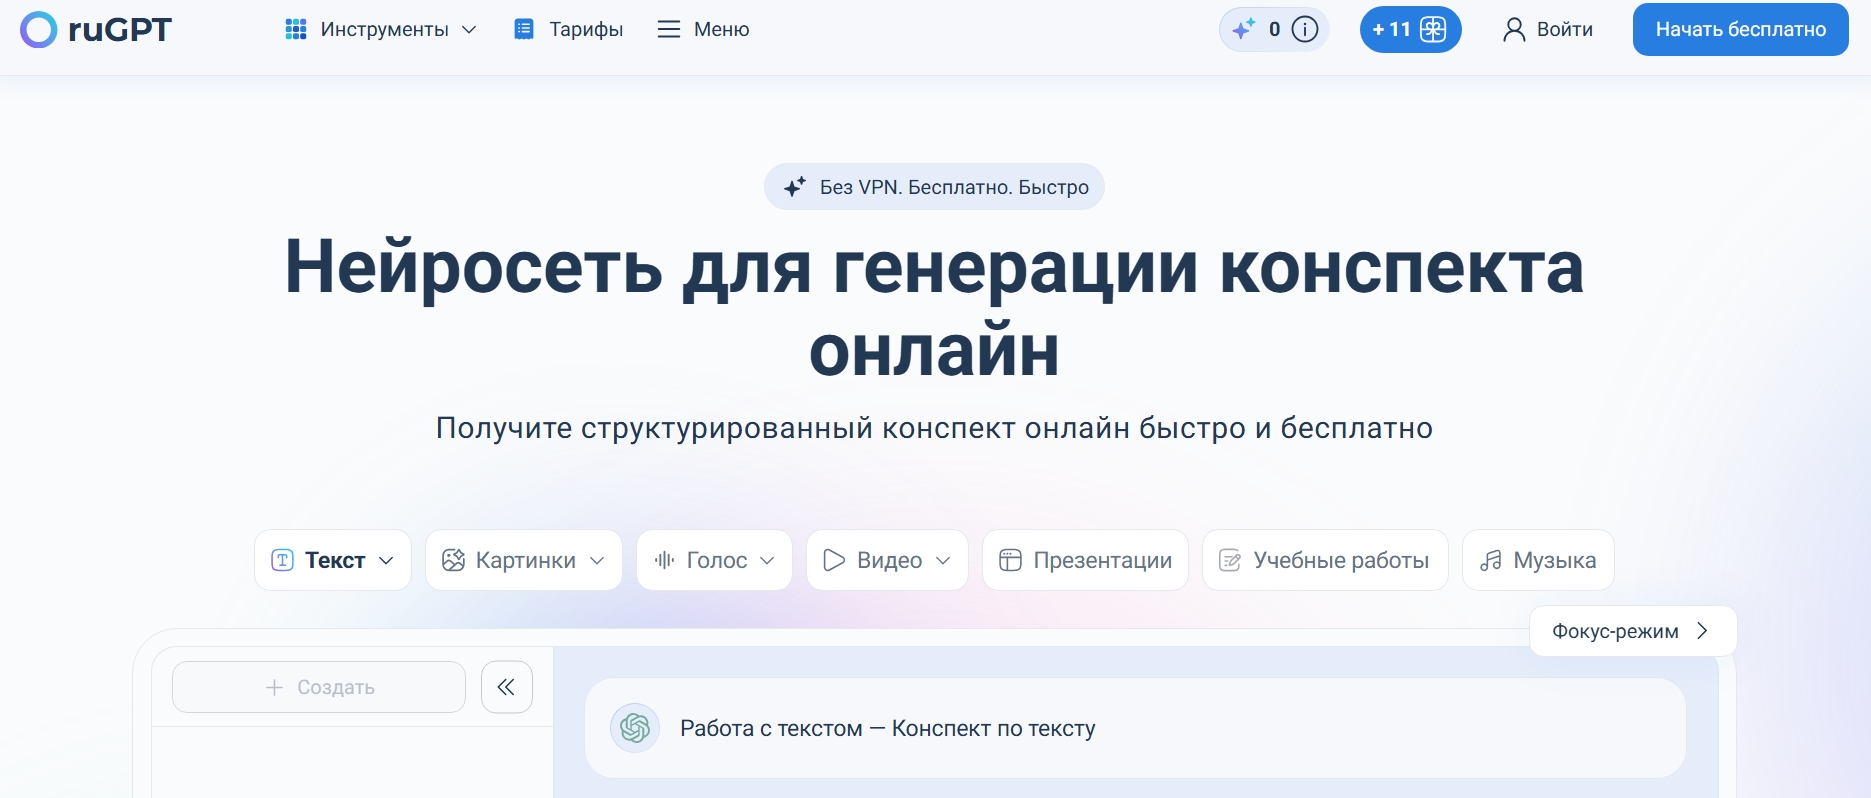The width and height of the screenshot is (1871, 798).
Task: Click the Видео play icon
Action: 834,560
